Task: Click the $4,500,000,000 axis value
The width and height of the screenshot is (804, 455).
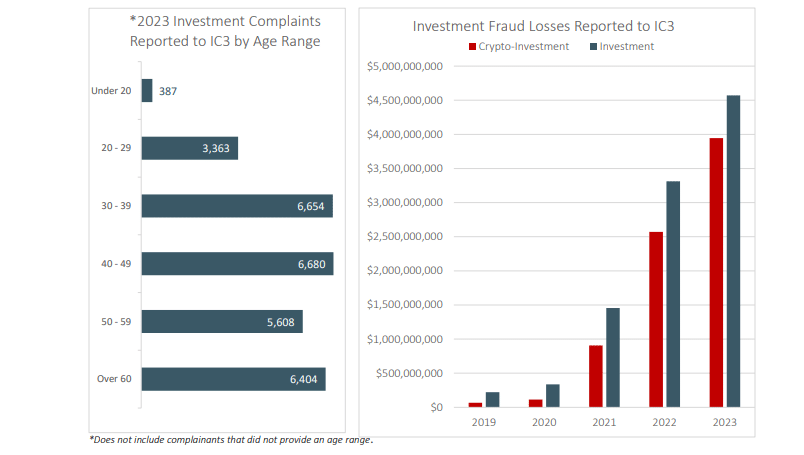Action: [405, 101]
